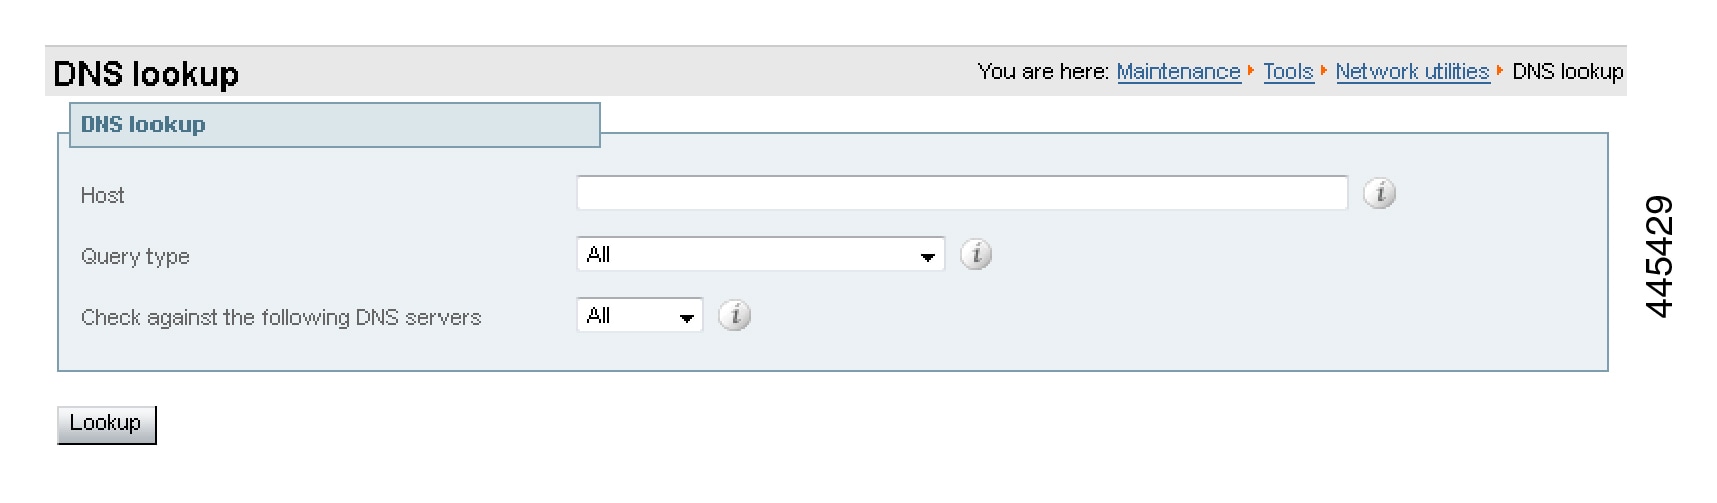This screenshot has width=1717, height=503.
Task: Focus the Host text input field
Action: [962, 193]
